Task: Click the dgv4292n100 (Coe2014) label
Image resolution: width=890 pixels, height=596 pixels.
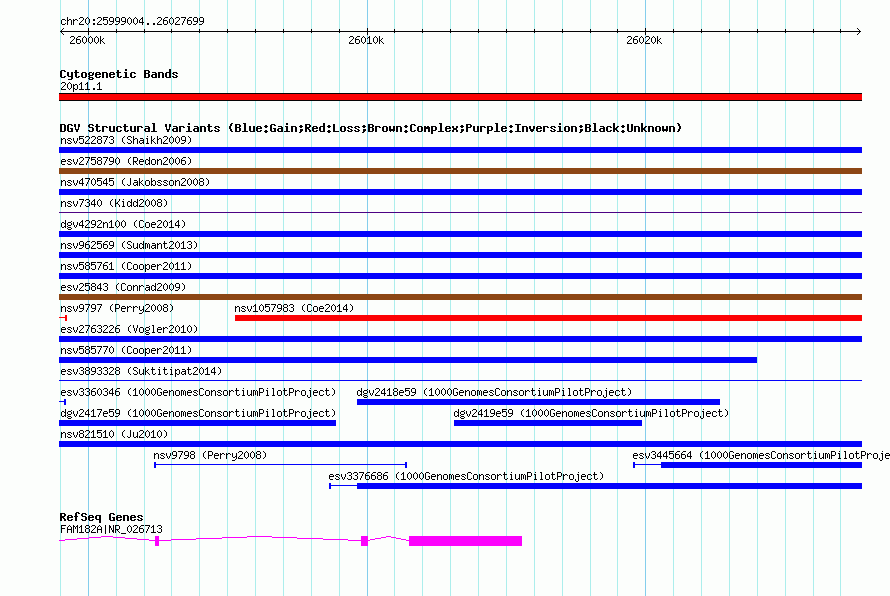Action: point(123,224)
